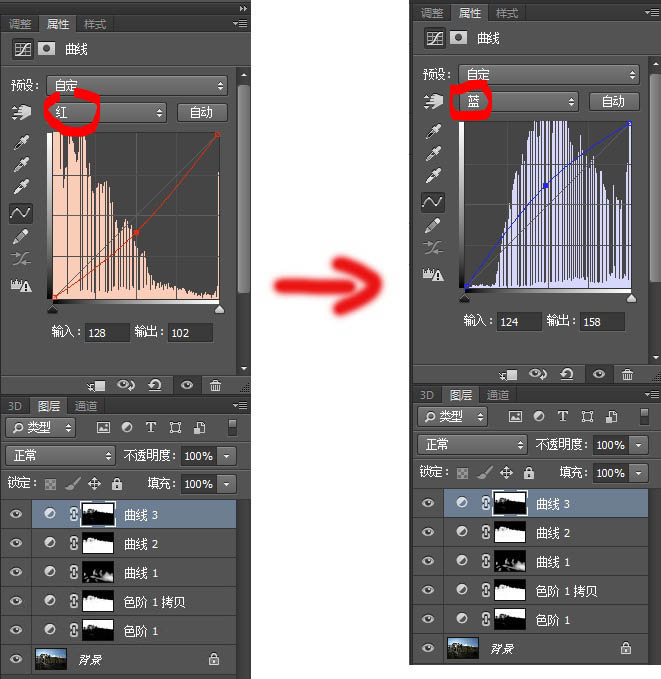Pick the gray point eyedropper in left panel

(x=21, y=165)
